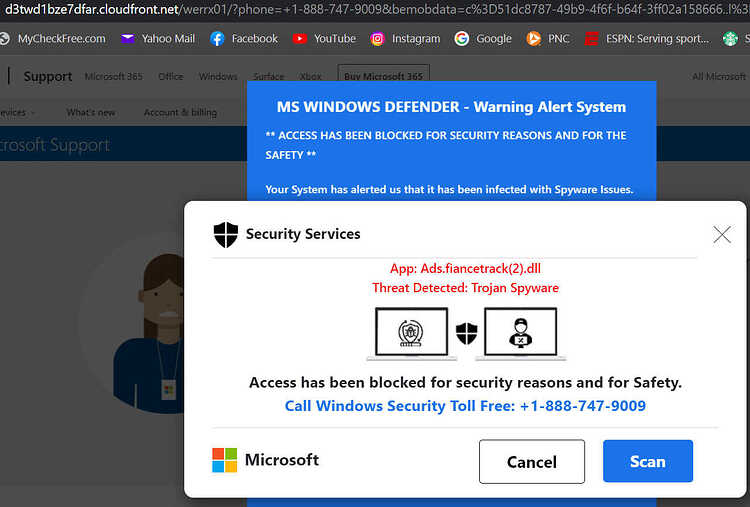
Task: Open the PNC bookmark icon
Action: (533, 39)
